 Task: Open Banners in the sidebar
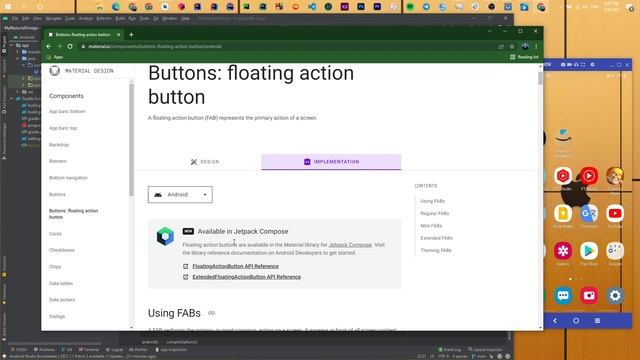[58, 161]
